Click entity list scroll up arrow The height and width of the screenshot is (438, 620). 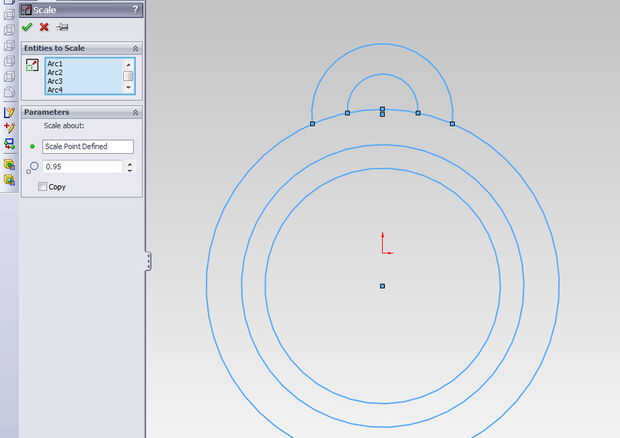click(x=129, y=64)
